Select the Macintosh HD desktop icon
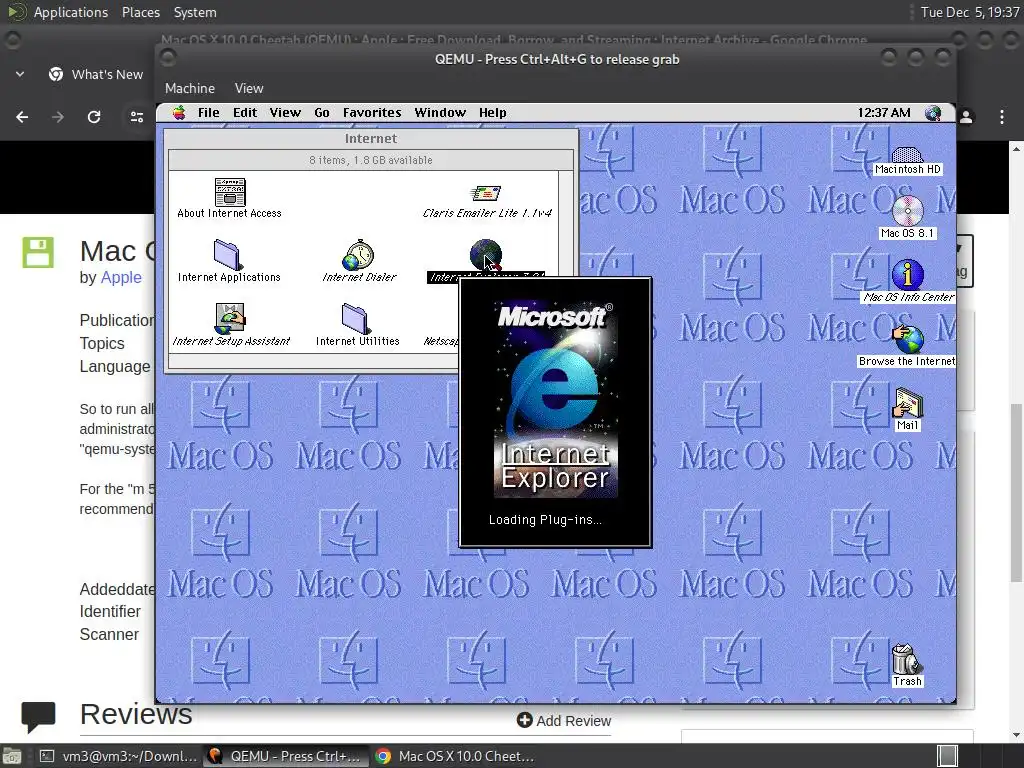Viewport: 1024px width, 768px height. pyautogui.click(x=907, y=161)
